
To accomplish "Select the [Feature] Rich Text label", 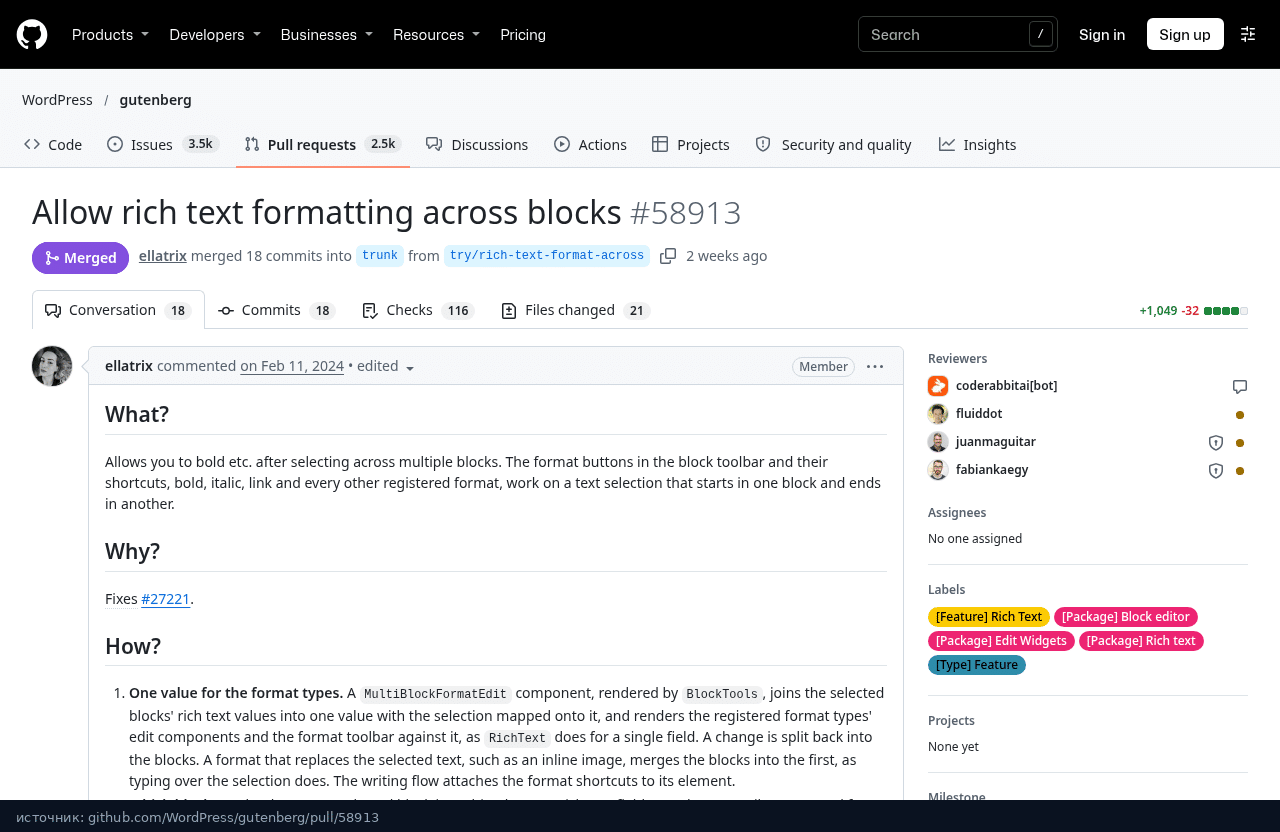I will (989, 617).
